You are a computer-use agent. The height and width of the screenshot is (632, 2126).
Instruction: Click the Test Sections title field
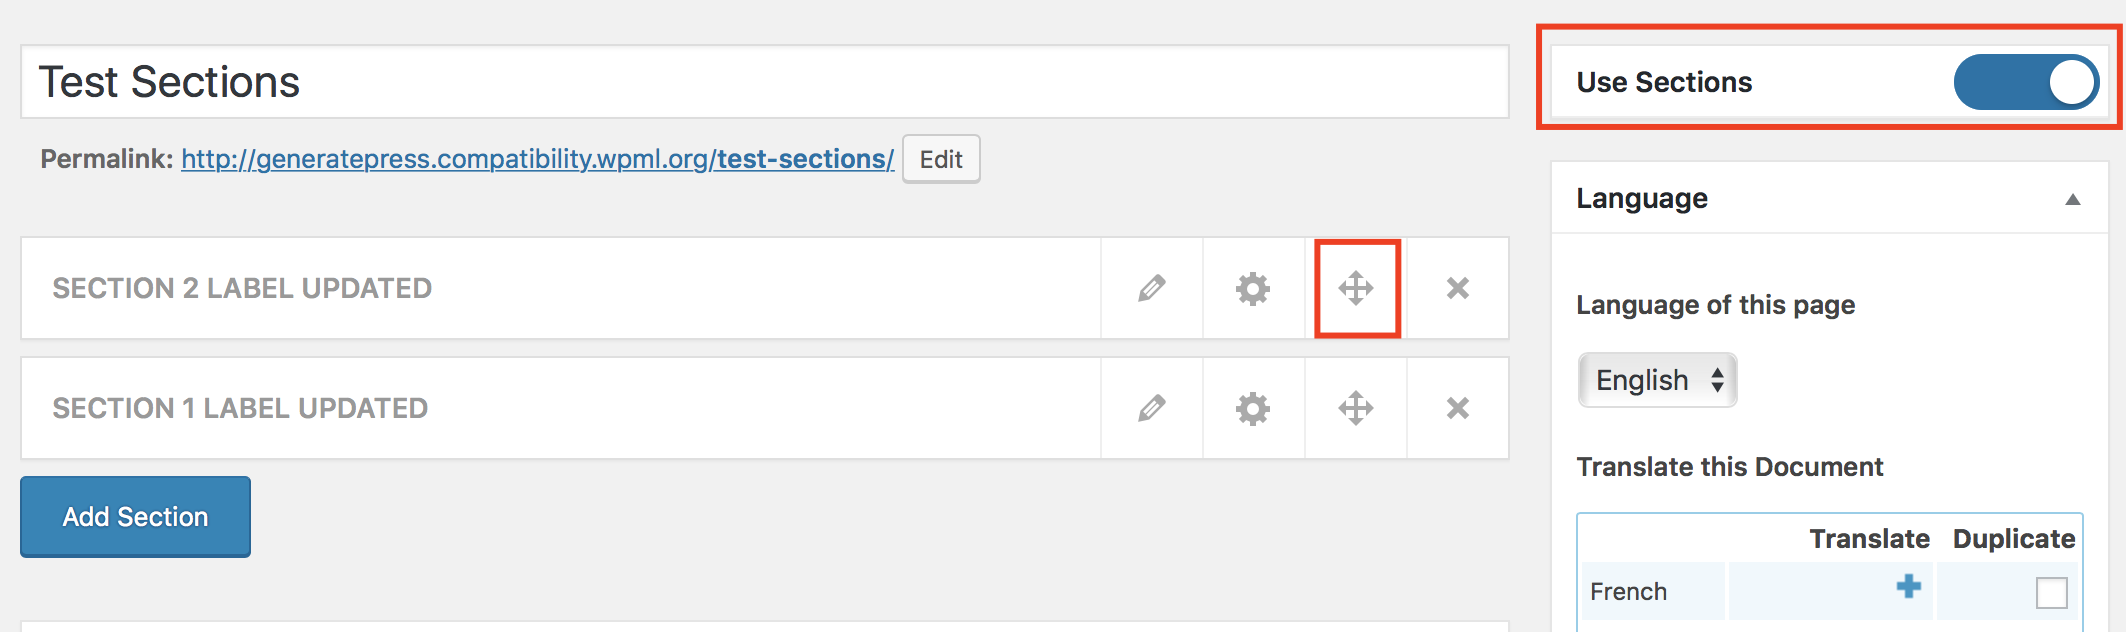tap(765, 82)
